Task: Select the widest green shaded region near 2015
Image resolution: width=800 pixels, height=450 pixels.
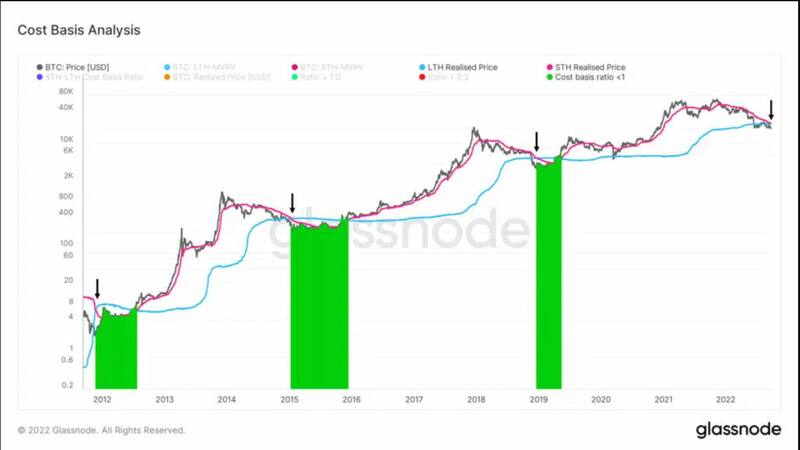Action: [x=319, y=310]
